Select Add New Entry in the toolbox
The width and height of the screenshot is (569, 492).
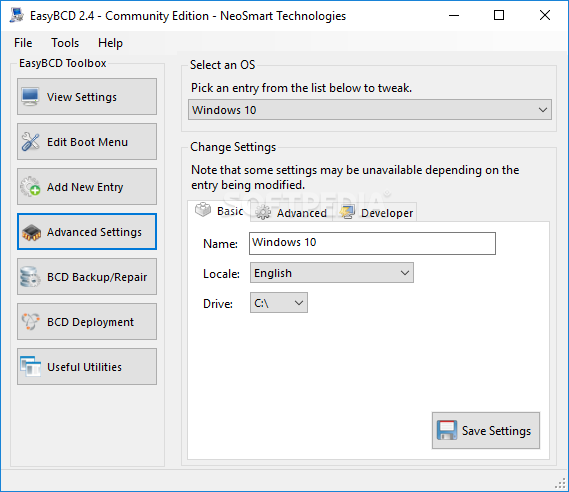pos(87,186)
